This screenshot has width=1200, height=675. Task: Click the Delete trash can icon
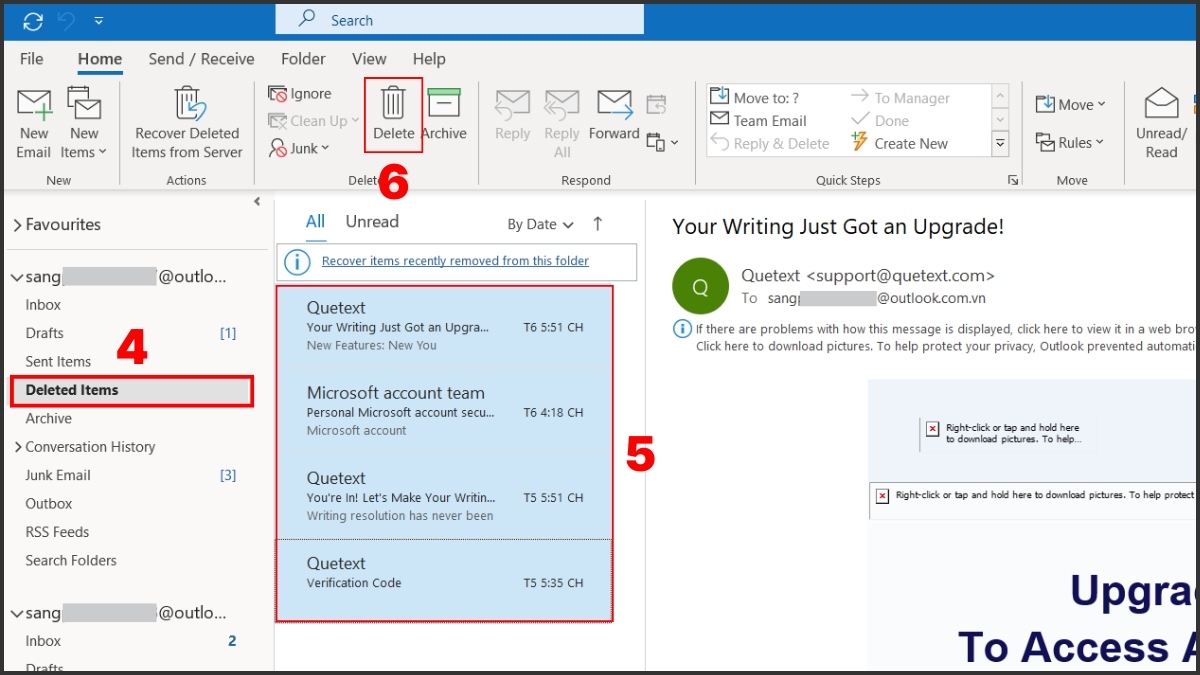point(393,103)
